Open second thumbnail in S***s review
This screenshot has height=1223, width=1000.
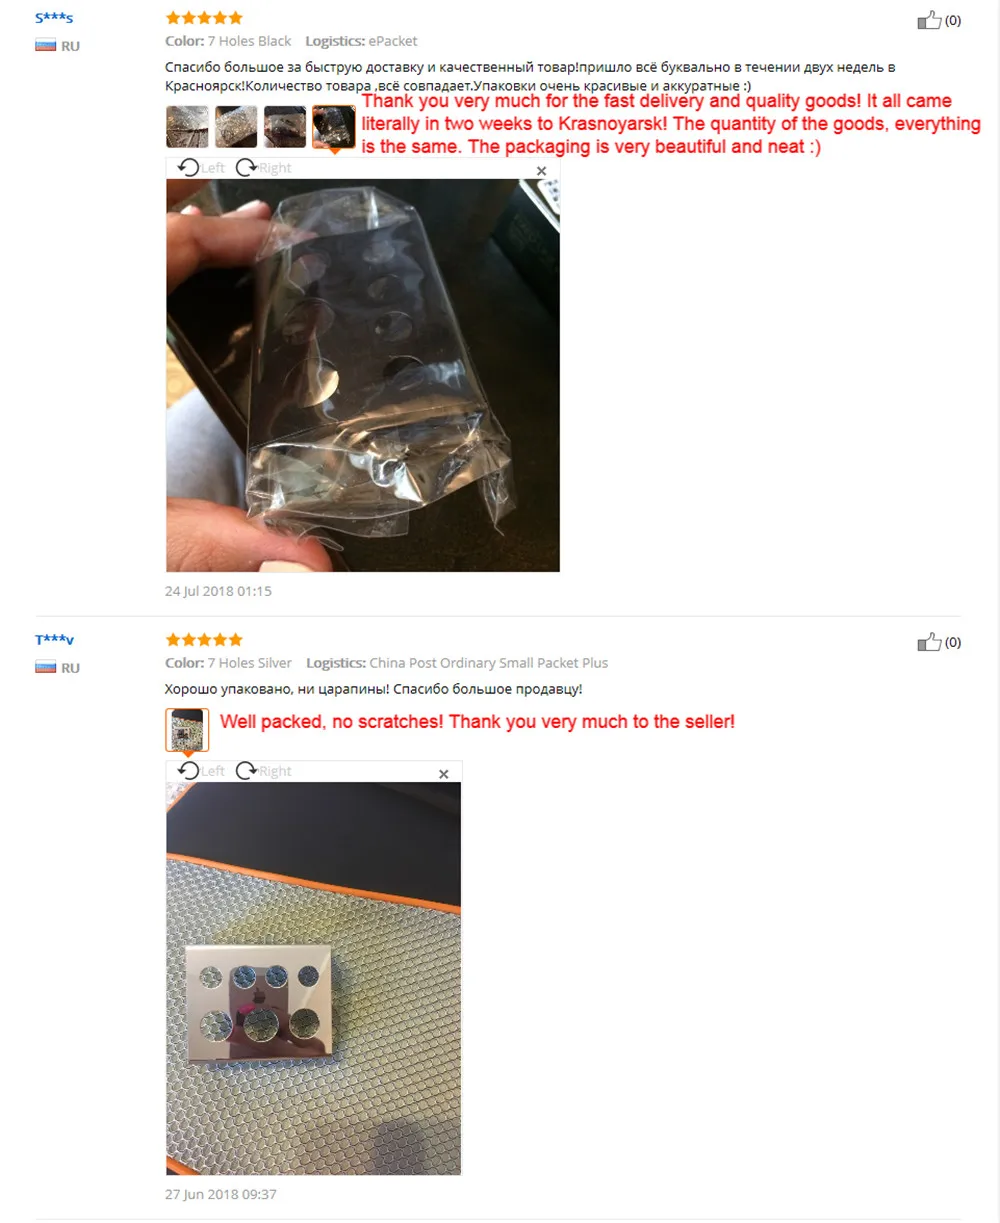(236, 127)
